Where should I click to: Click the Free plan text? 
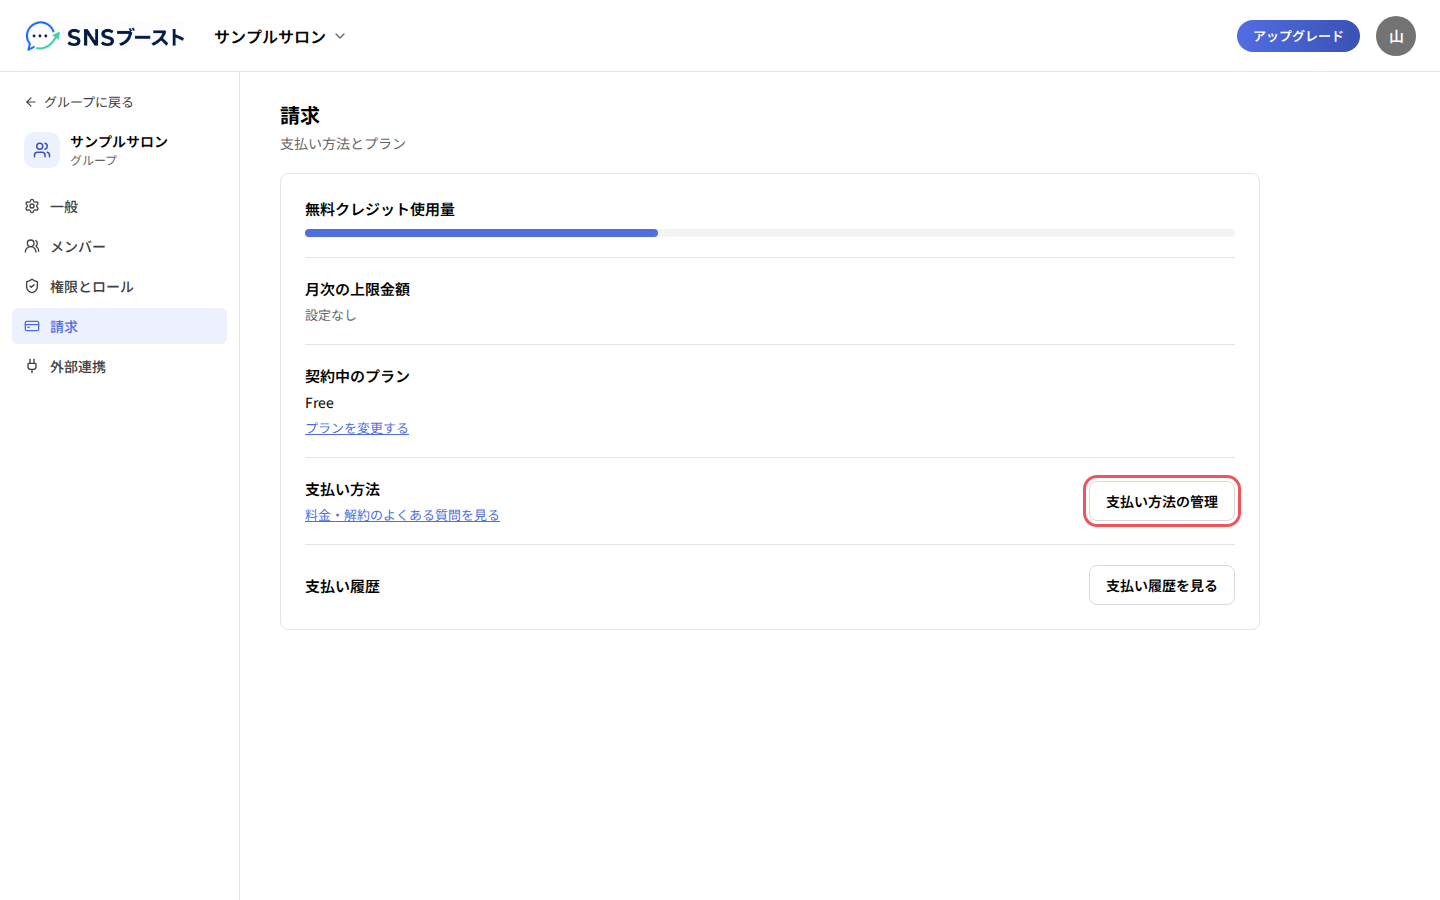pyautogui.click(x=319, y=403)
